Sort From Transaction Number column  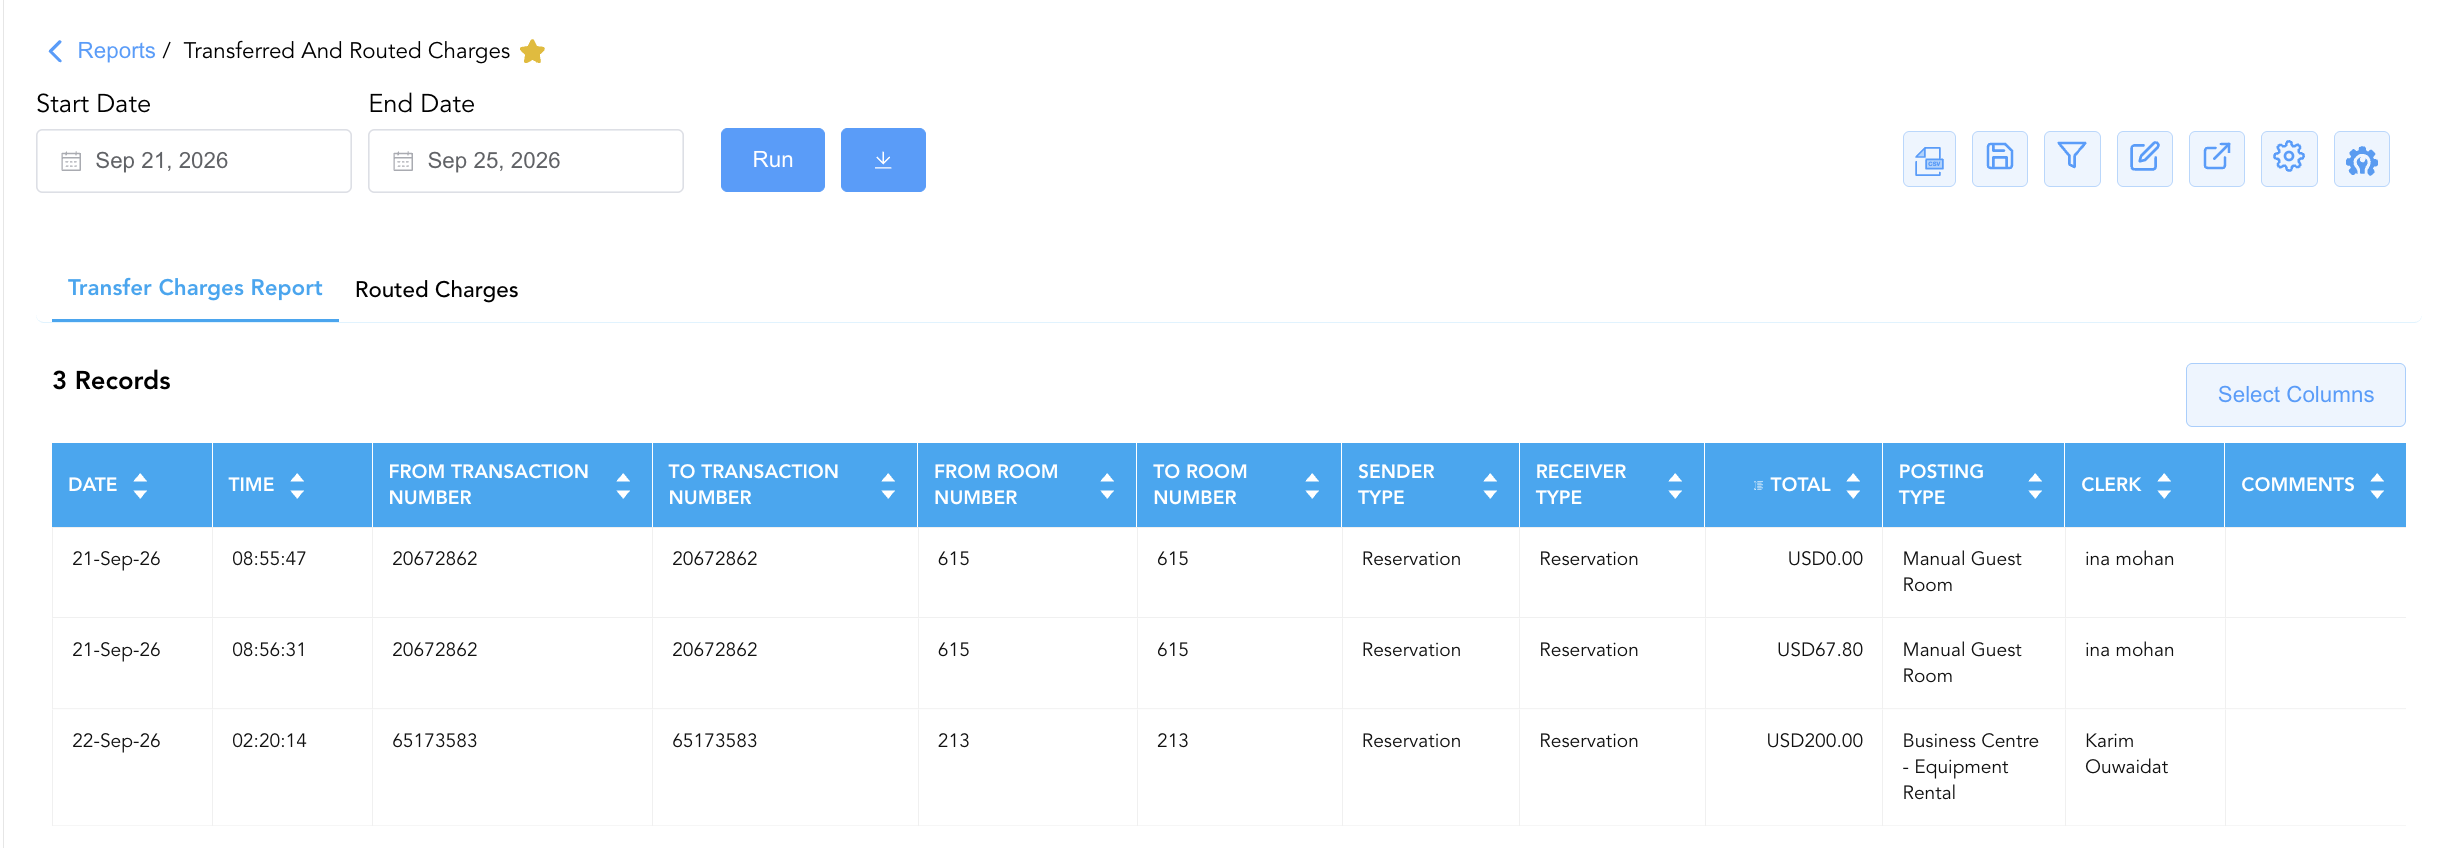(623, 485)
